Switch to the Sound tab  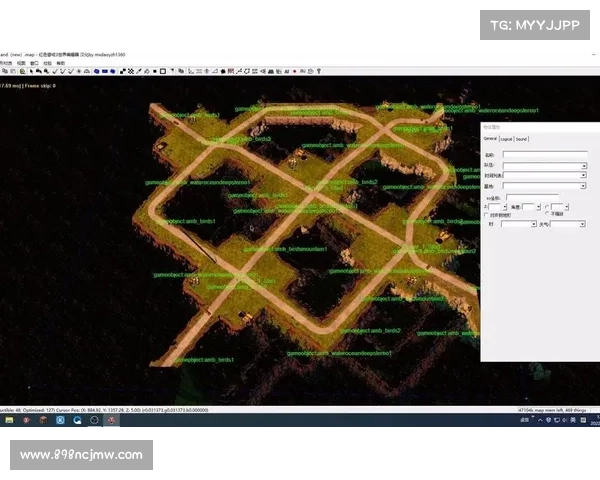(521, 139)
